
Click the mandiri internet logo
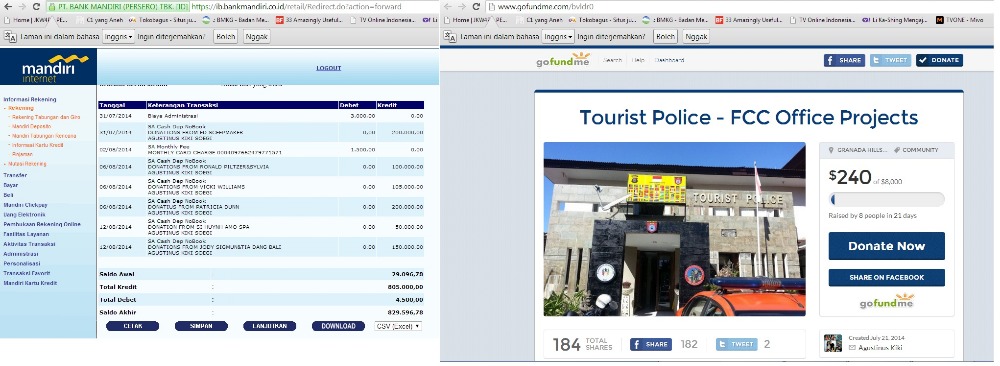(x=48, y=69)
